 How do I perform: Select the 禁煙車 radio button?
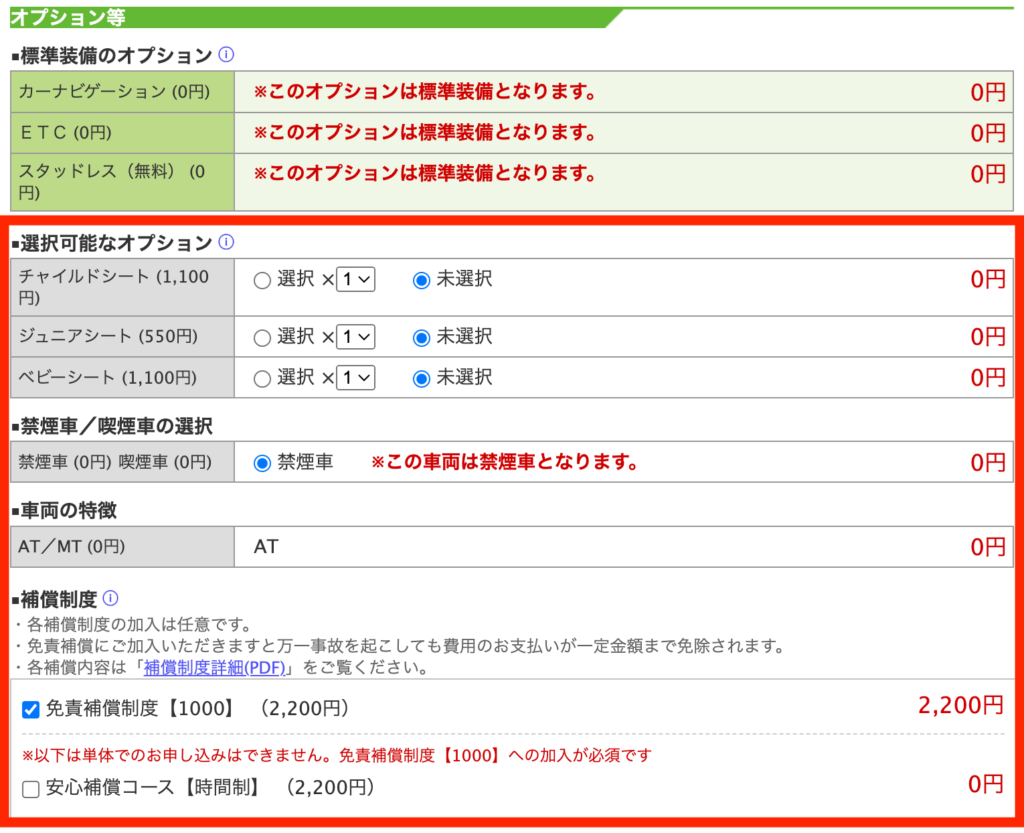262,463
